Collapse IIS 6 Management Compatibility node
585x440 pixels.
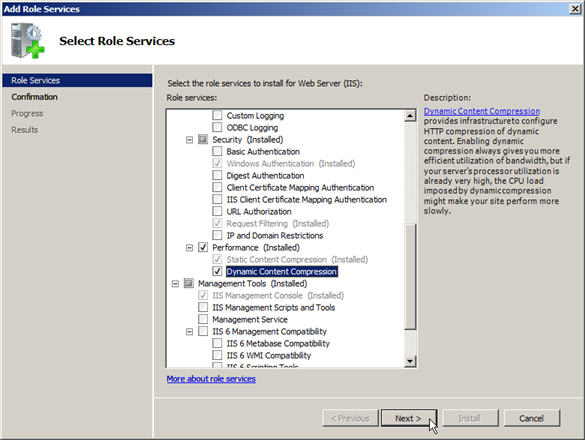pyautogui.click(x=189, y=331)
